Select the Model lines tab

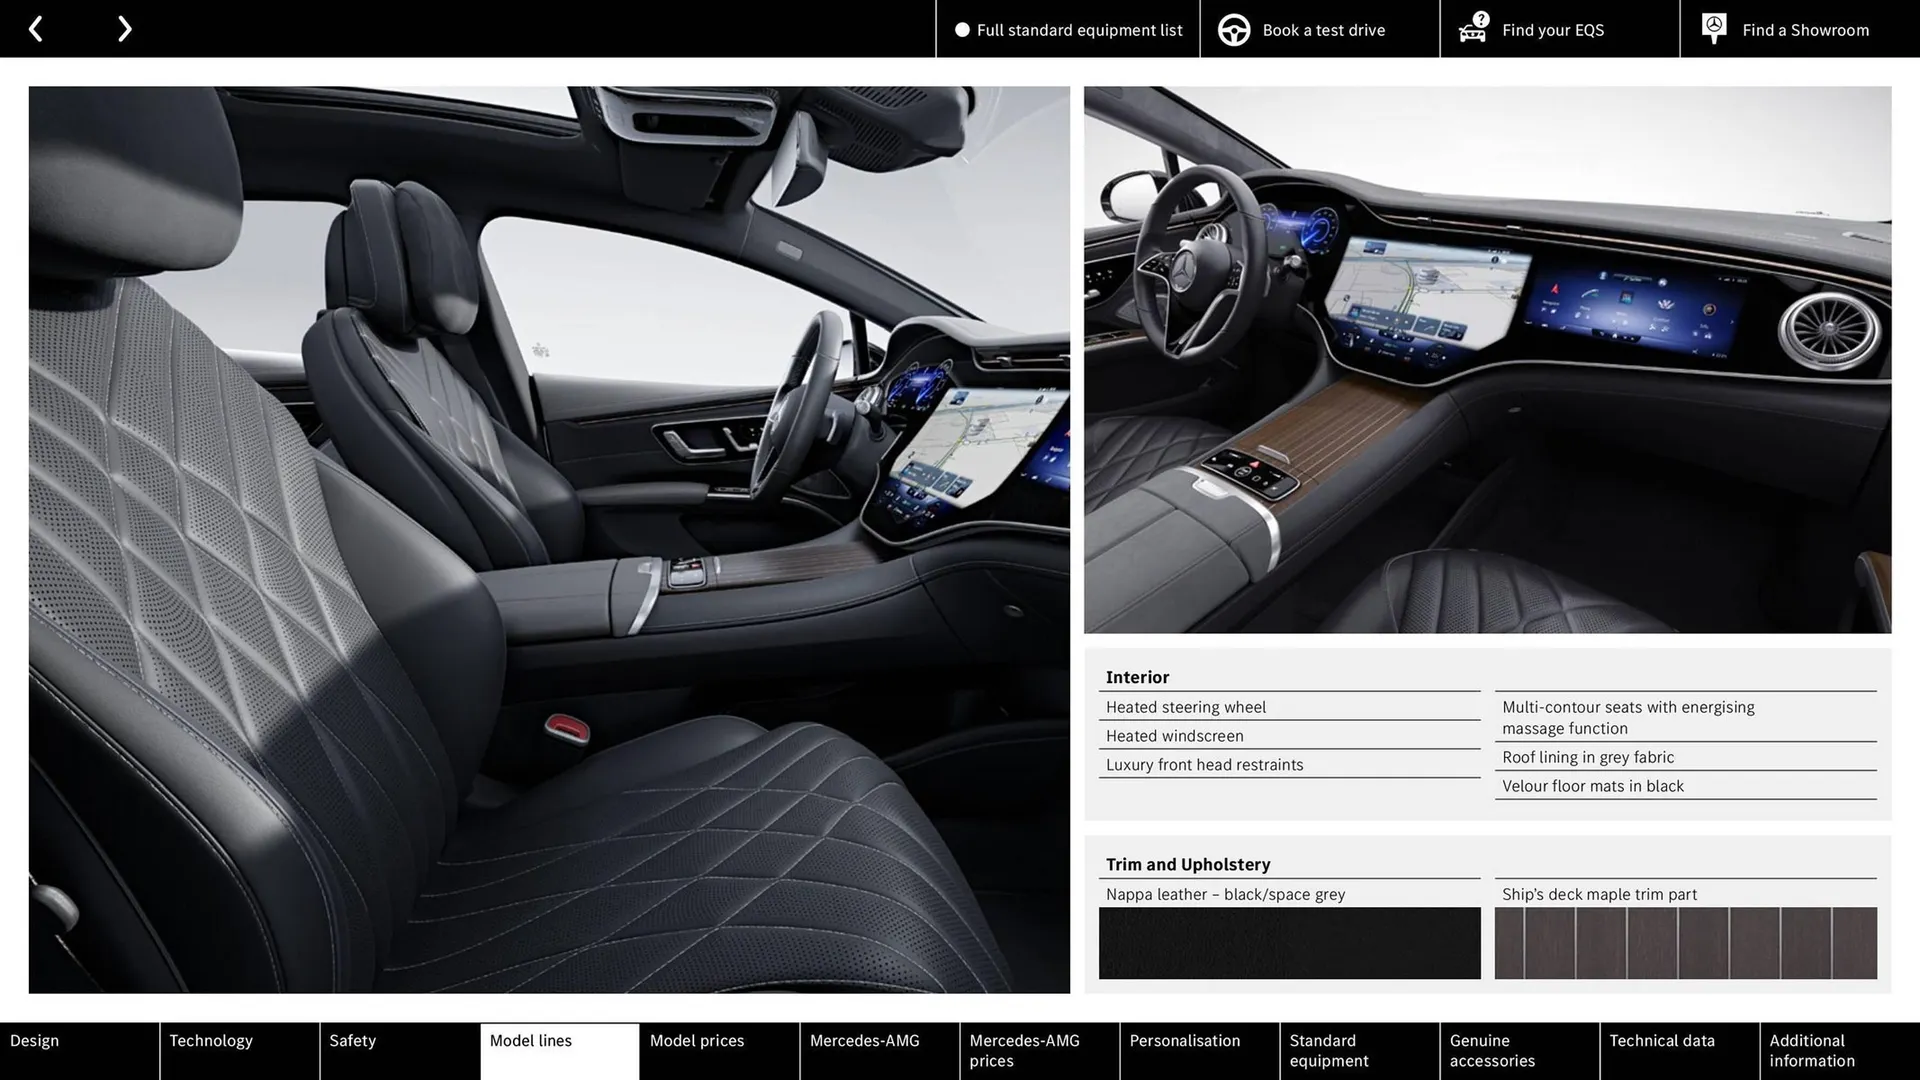tap(560, 1051)
